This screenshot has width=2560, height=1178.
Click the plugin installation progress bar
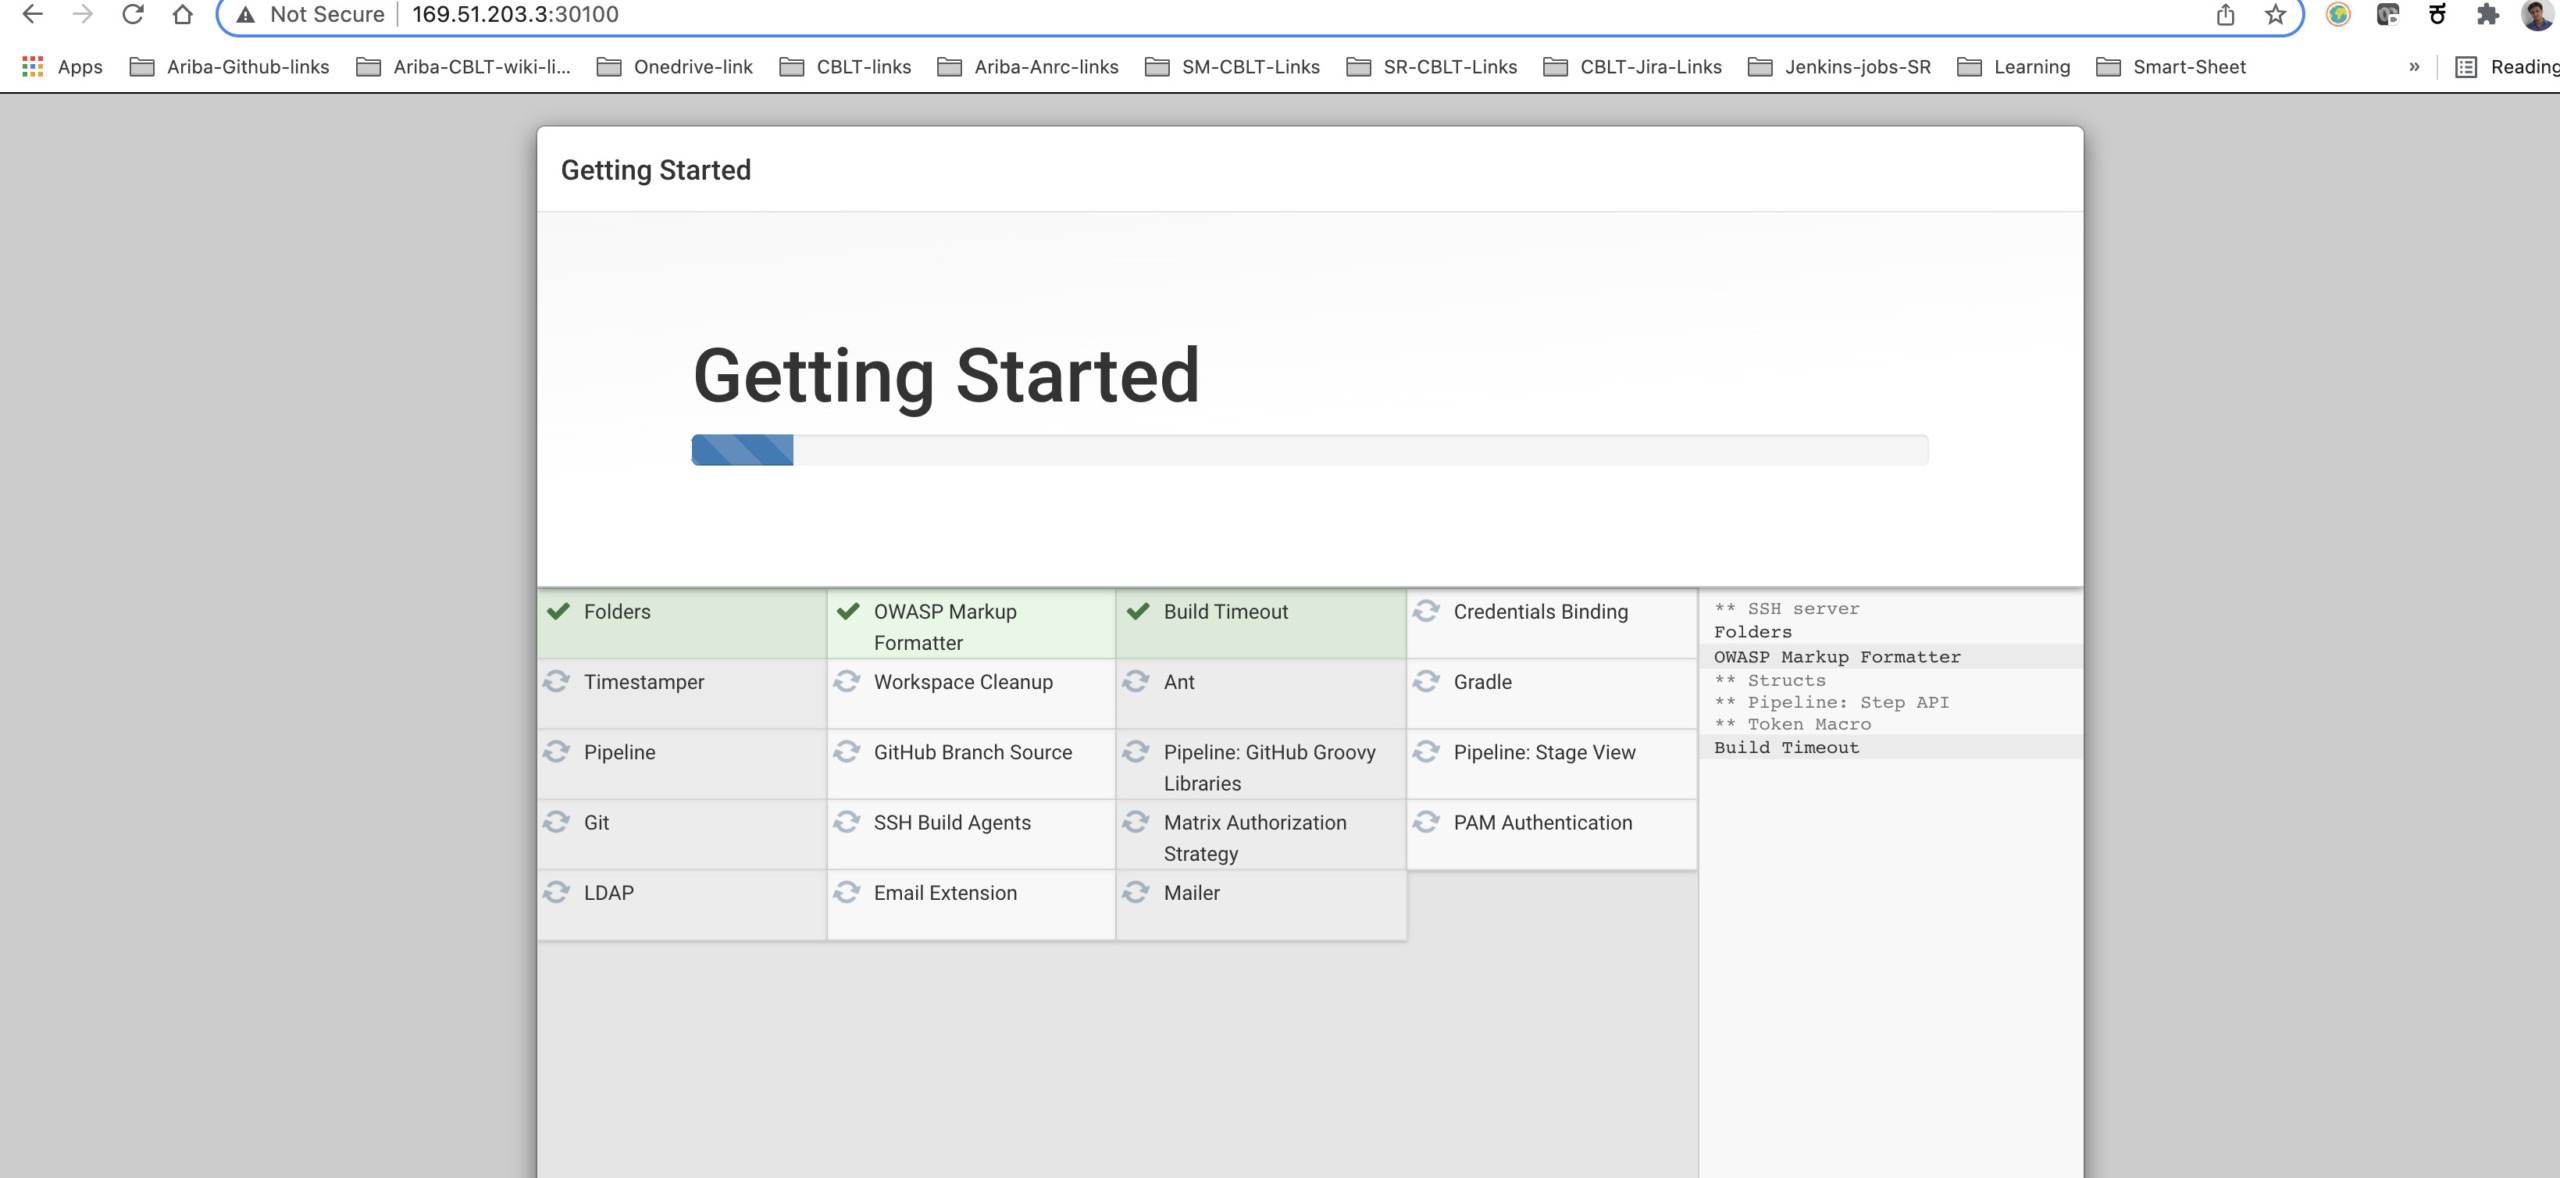pos(1310,450)
